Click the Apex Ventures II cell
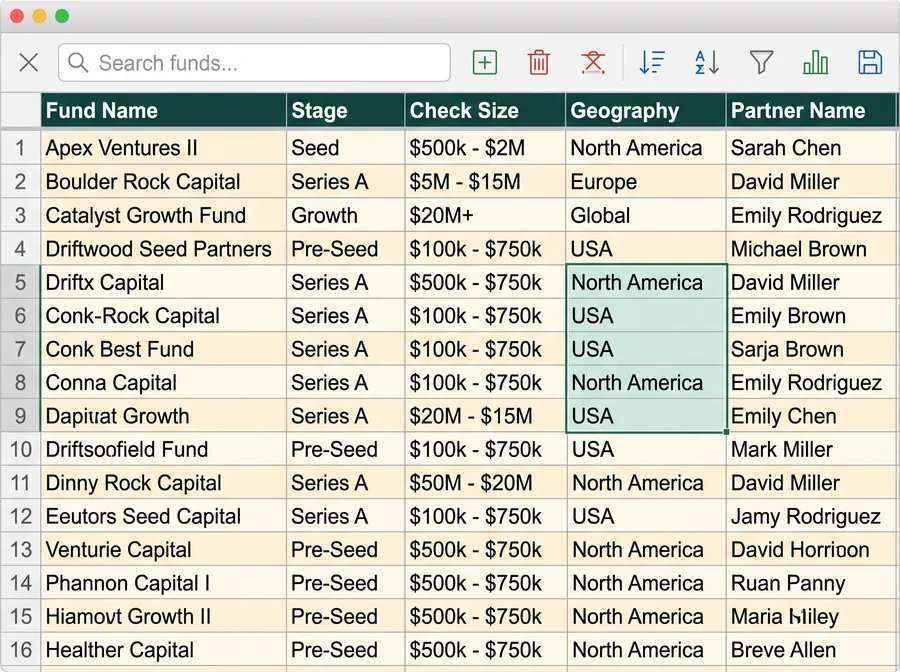This screenshot has height=672, width=900. (164, 148)
